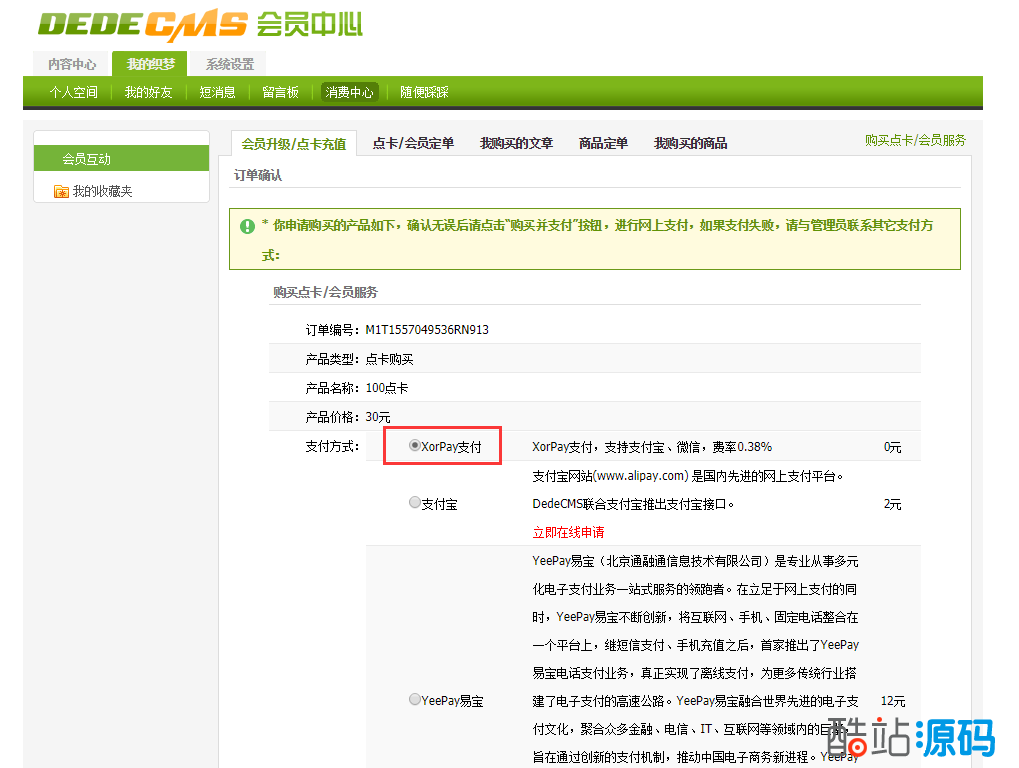
Task: Choose the YeePay易宝 radio option
Action: (414, 700)
